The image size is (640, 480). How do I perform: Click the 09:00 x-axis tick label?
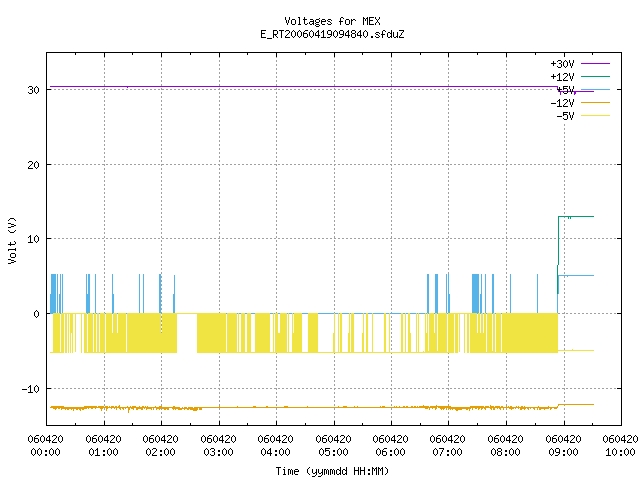563,452
